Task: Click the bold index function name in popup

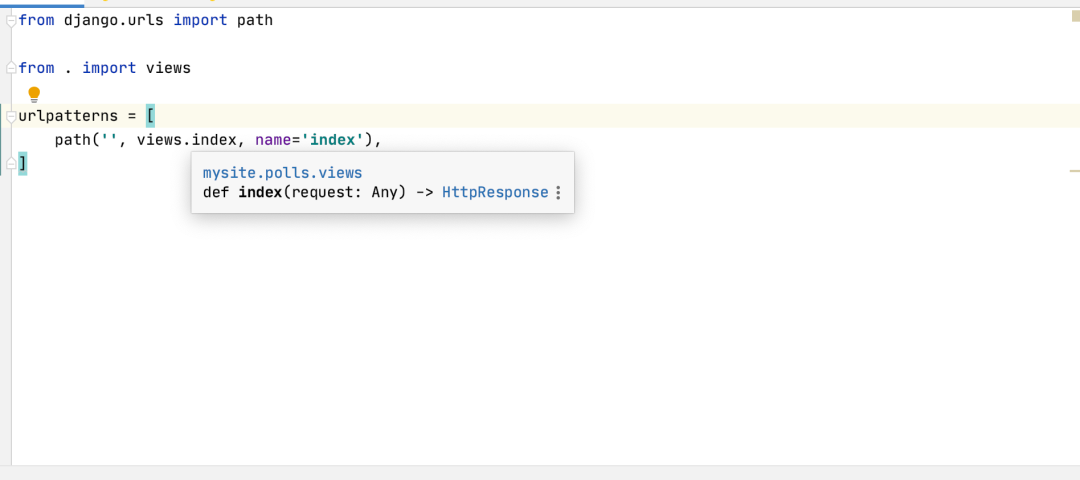Action: (x=260, y=193)
